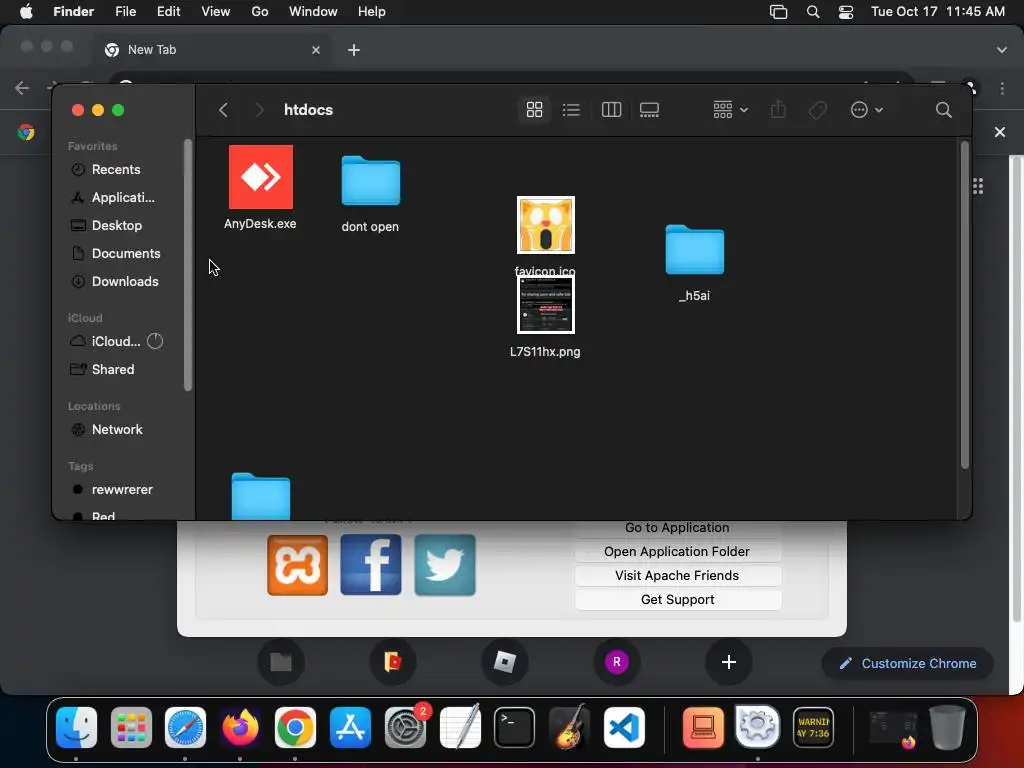The image size is (1024, 768).
Task: Click Get Support button
Action: [x=677, y=600]
